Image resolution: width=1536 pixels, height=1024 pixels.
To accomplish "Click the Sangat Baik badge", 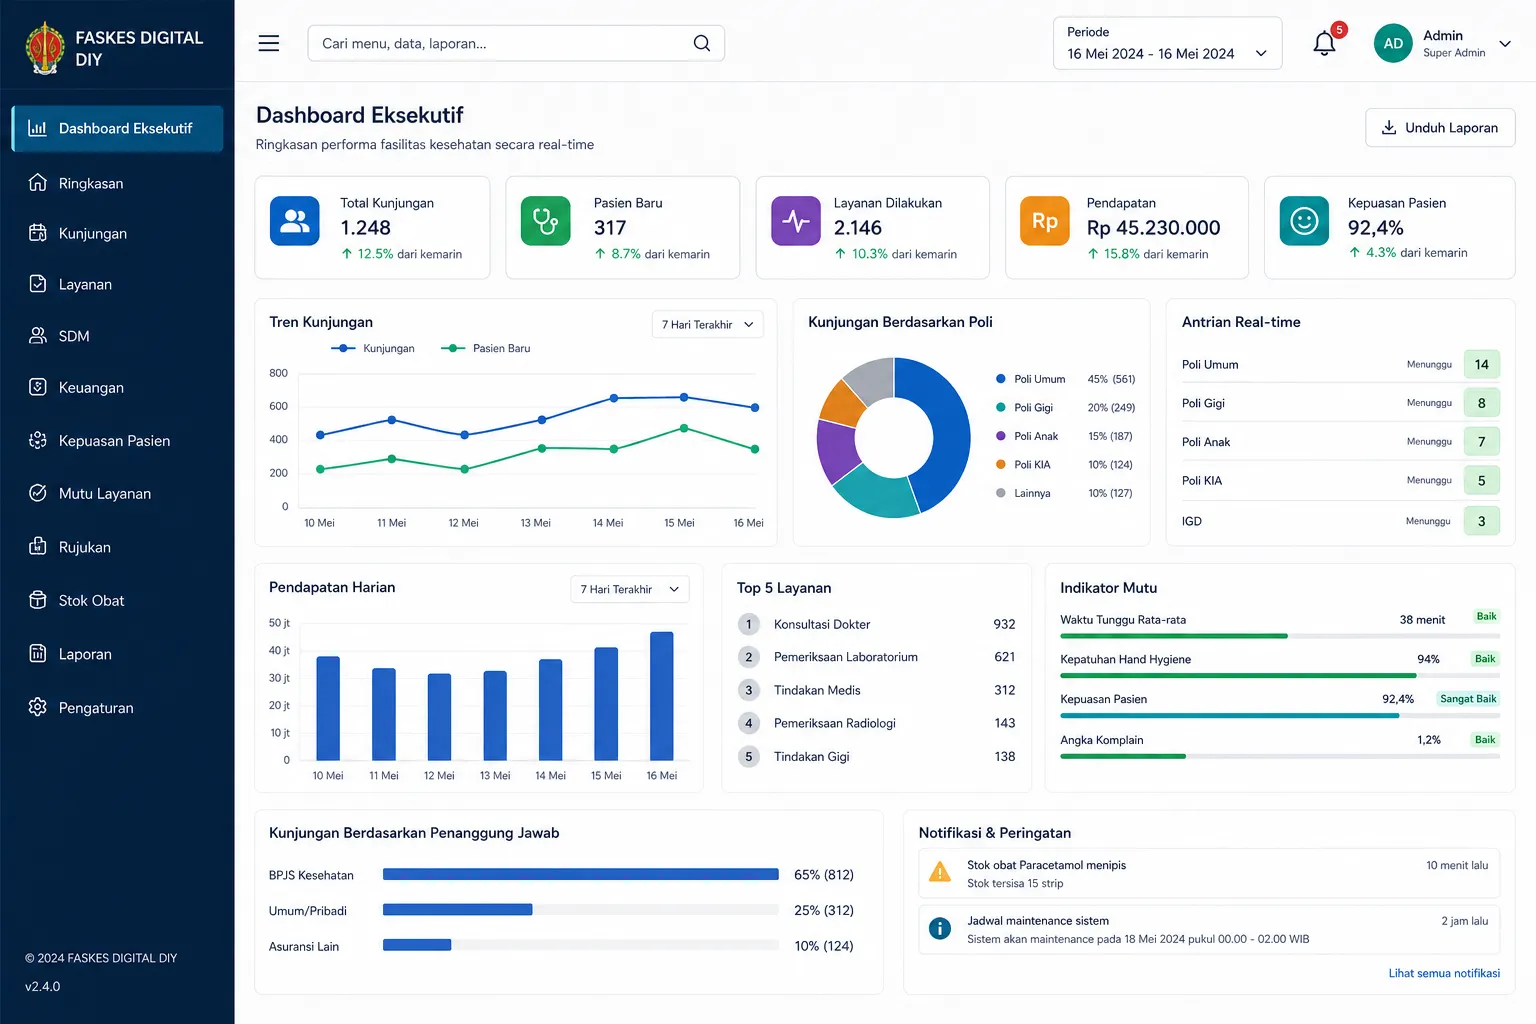I will point(1468,699).
